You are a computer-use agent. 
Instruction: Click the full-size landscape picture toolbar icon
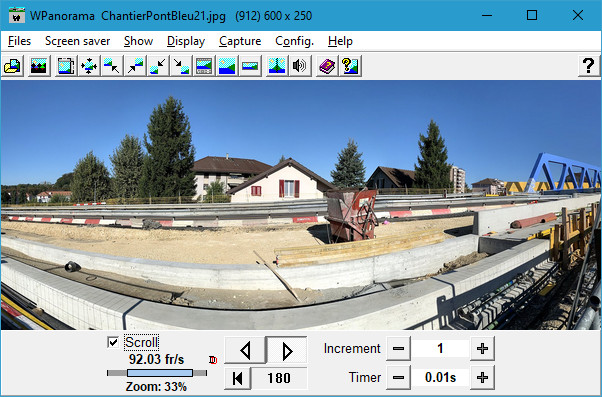pyautogui.click(x=227, y=66)
